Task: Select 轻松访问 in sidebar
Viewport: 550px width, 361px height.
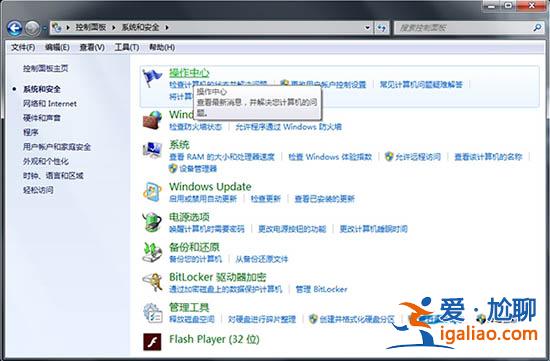Action: click(38, 190)
